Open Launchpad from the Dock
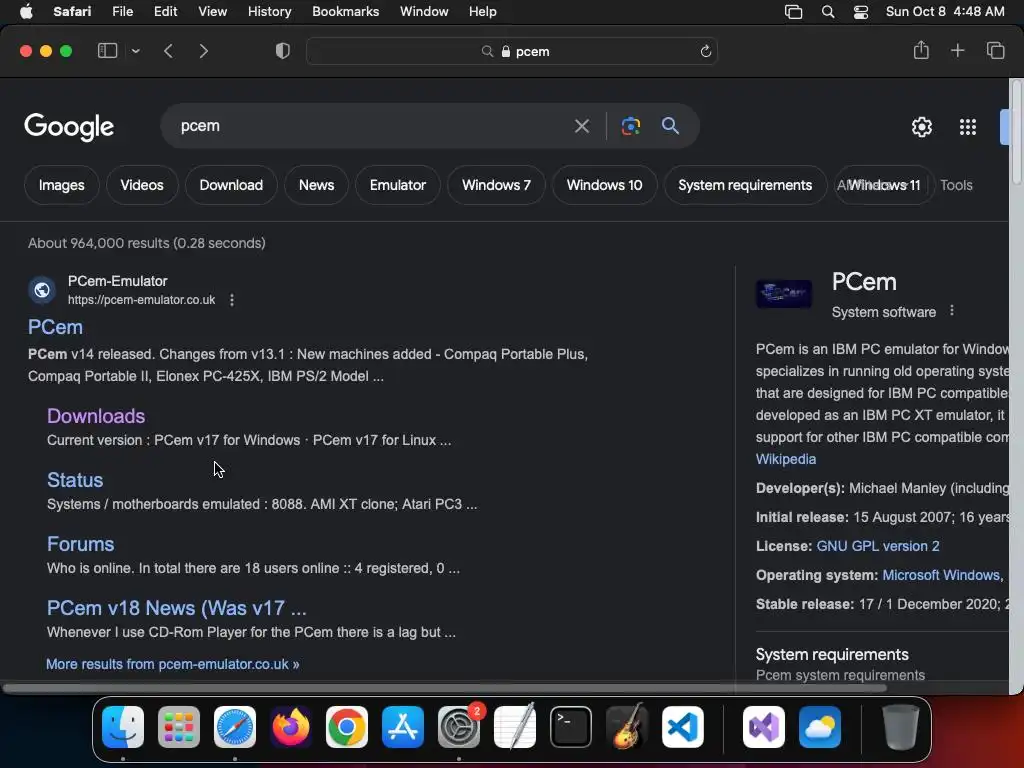Image resolution: width=1024 pixels, height=768 pixels. (x=179, y=727)
